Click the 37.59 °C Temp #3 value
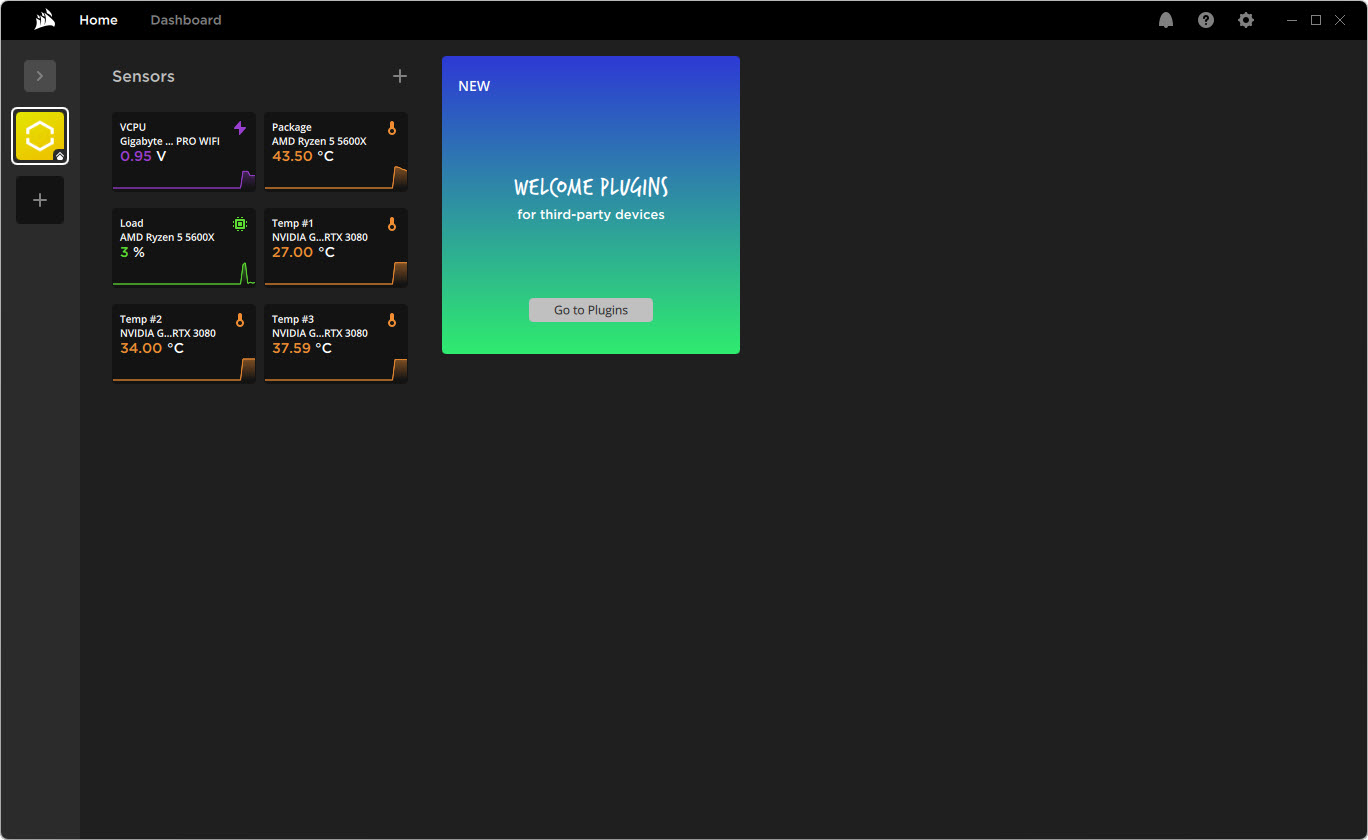1368x840 pixels. coord(302,349)
